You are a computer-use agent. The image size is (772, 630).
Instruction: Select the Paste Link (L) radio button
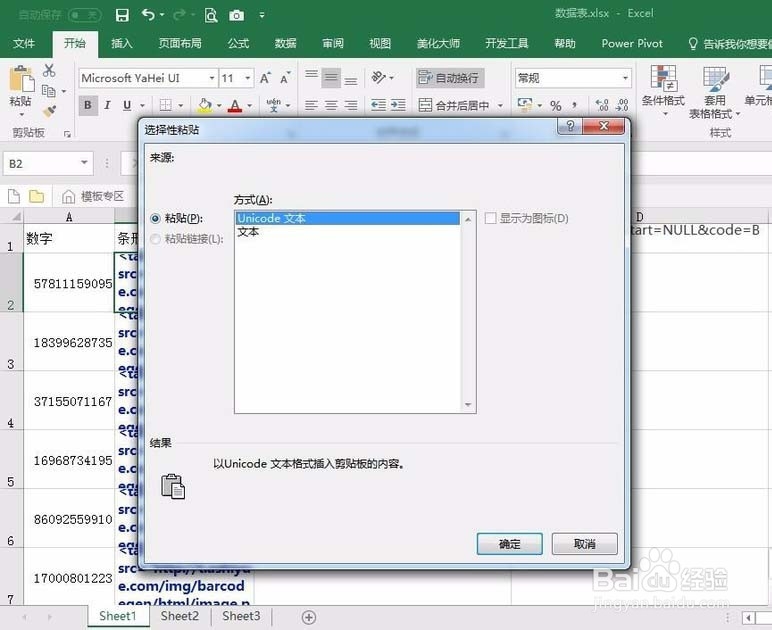pos(155,239)
